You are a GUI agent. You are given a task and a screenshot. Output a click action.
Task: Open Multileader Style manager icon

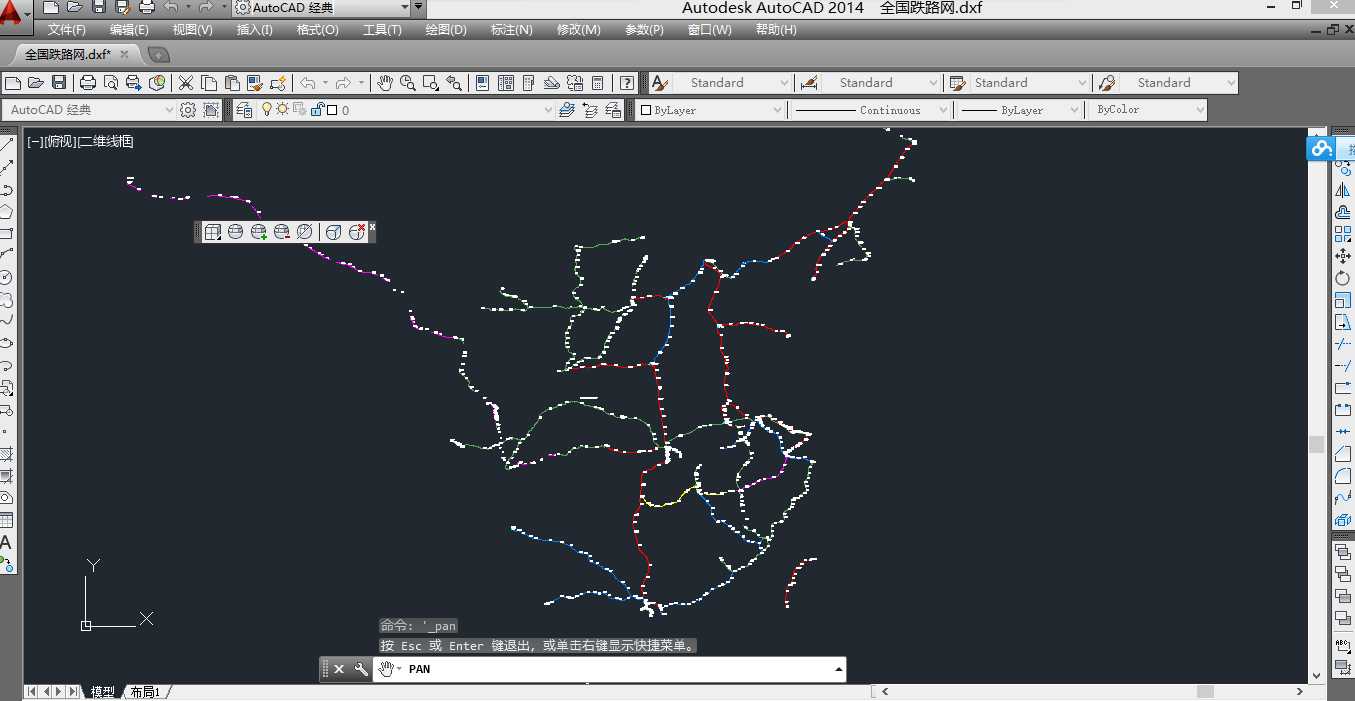coord(1106,83)
